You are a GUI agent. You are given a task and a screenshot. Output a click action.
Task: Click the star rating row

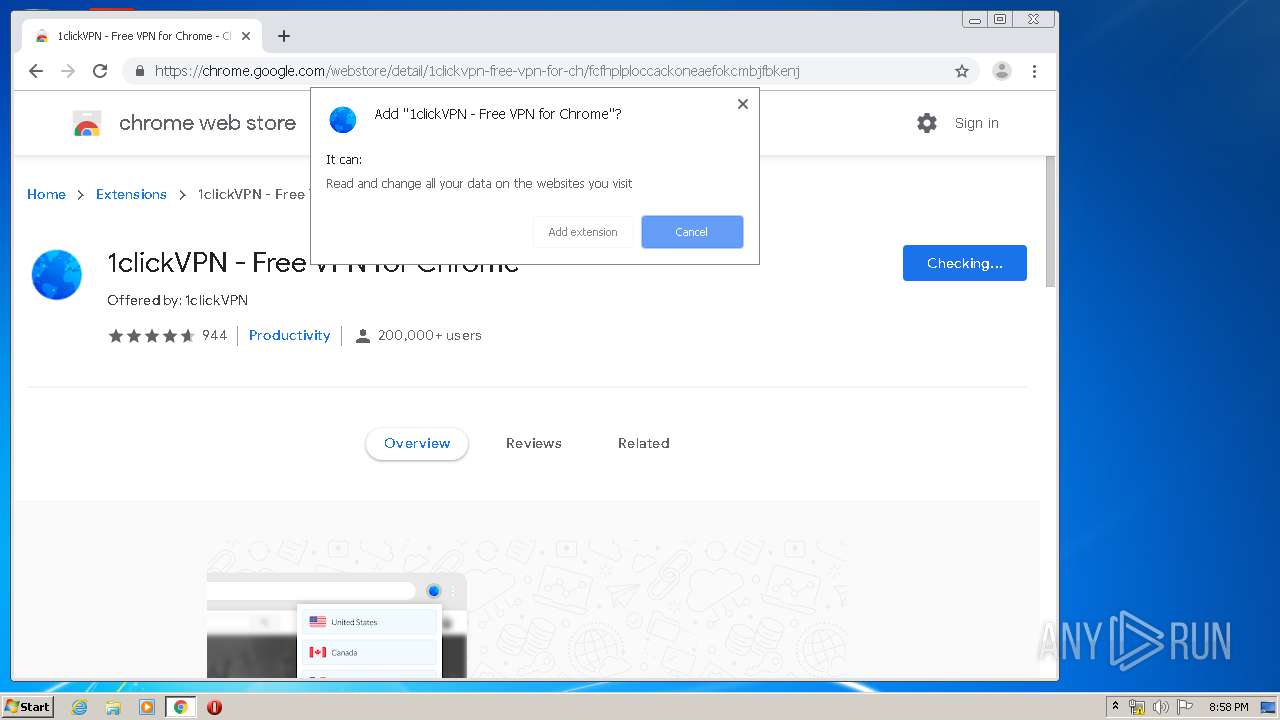(151, 336)
